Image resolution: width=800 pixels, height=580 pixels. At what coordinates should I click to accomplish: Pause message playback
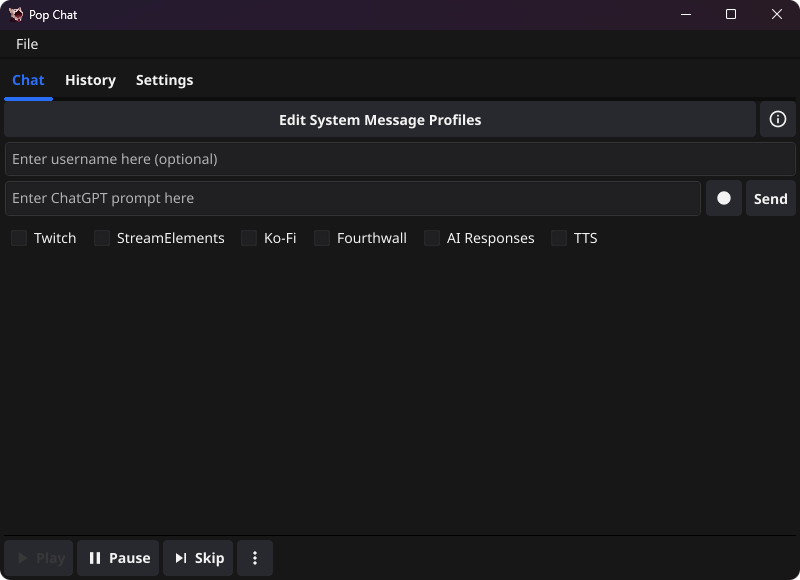click(117, 558)
